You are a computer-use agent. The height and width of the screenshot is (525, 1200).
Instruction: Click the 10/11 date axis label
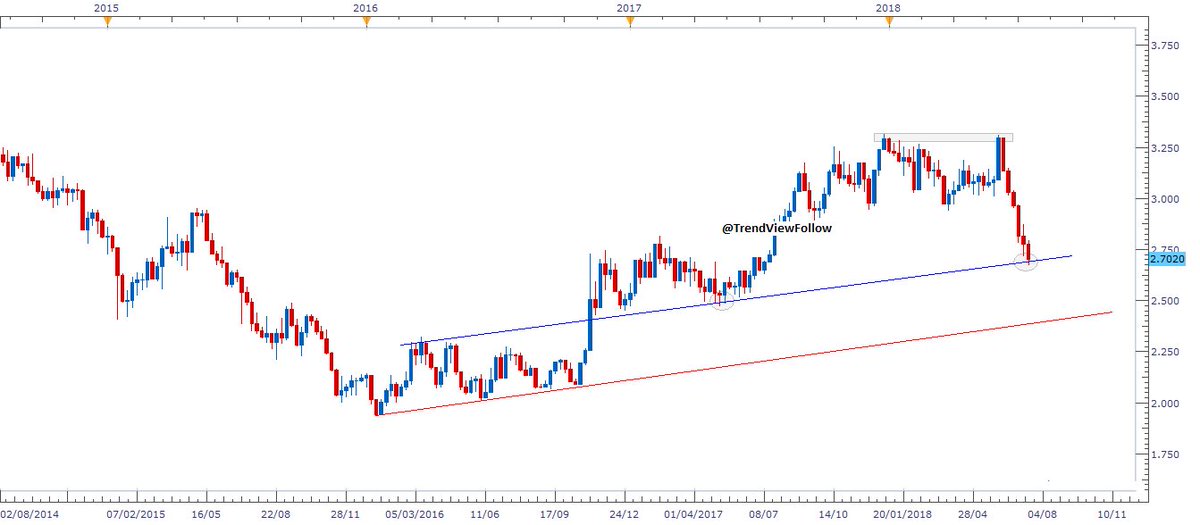point(1112,514)
